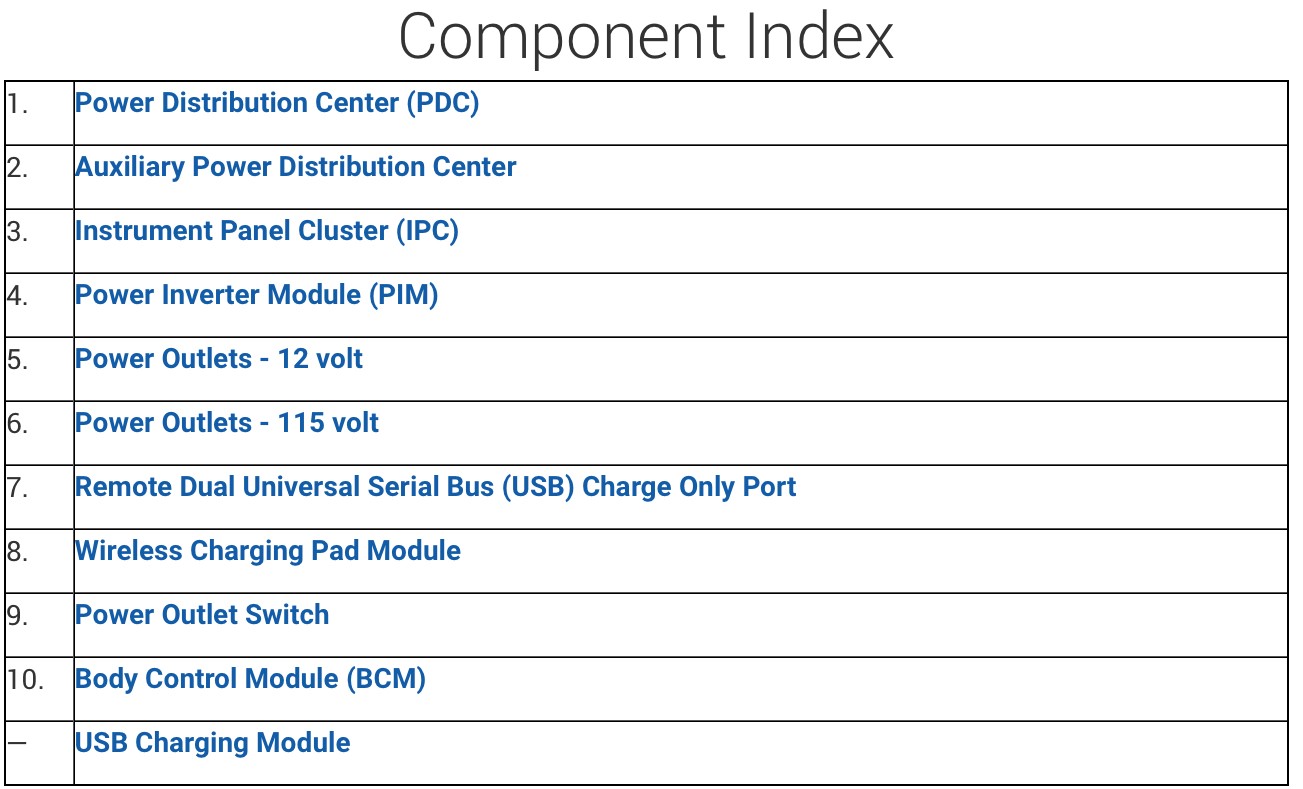Select index number 10 cell
The height and width of the screenshot is (789, 1303).
39,689
